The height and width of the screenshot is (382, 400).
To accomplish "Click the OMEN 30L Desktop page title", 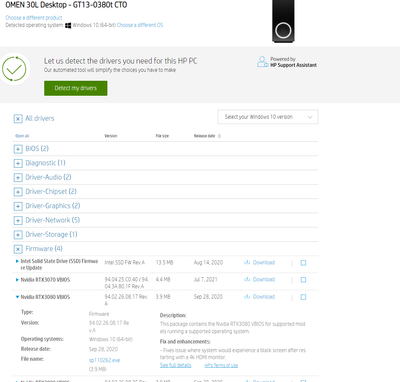I will pos(66,5).
